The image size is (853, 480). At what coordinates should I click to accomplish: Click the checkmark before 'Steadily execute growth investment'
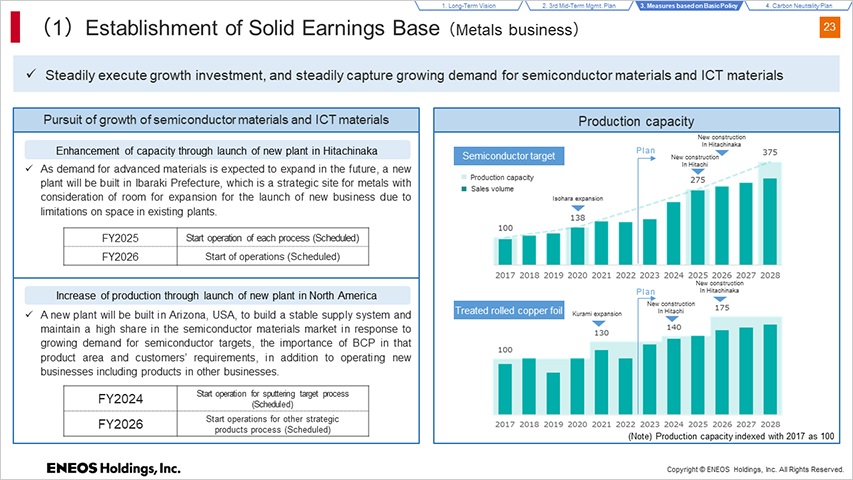31,74
